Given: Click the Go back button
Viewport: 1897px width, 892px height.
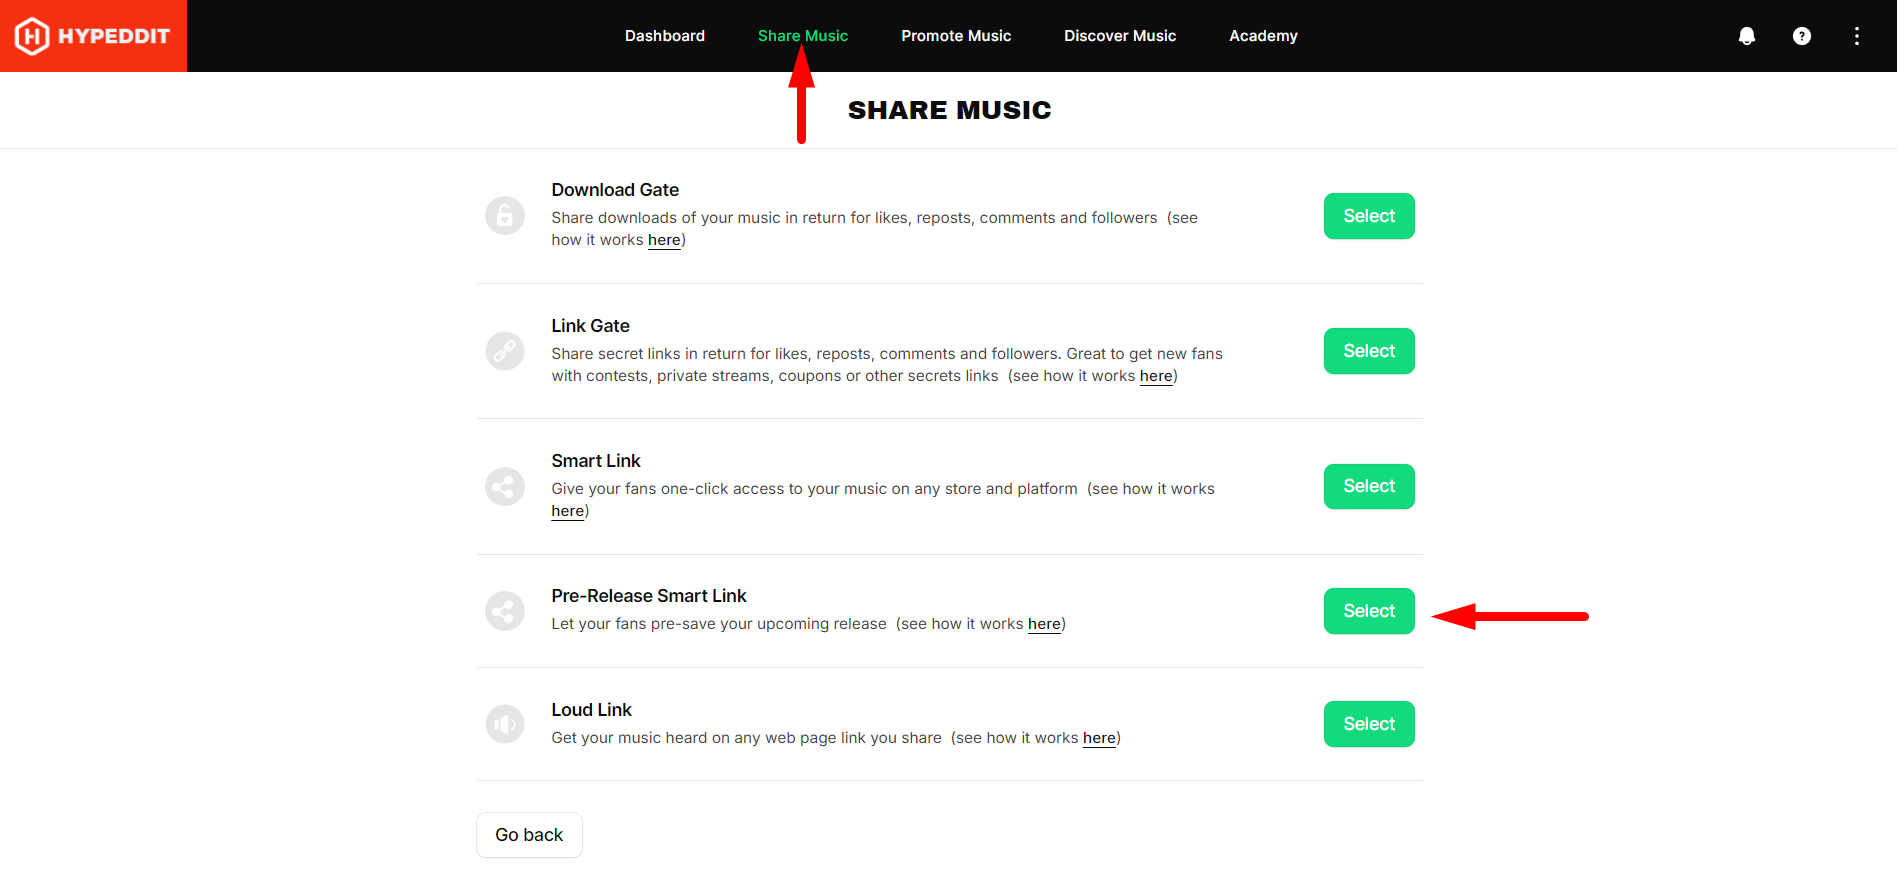Looking at the screenshot, I should click(x=529, y=835).
